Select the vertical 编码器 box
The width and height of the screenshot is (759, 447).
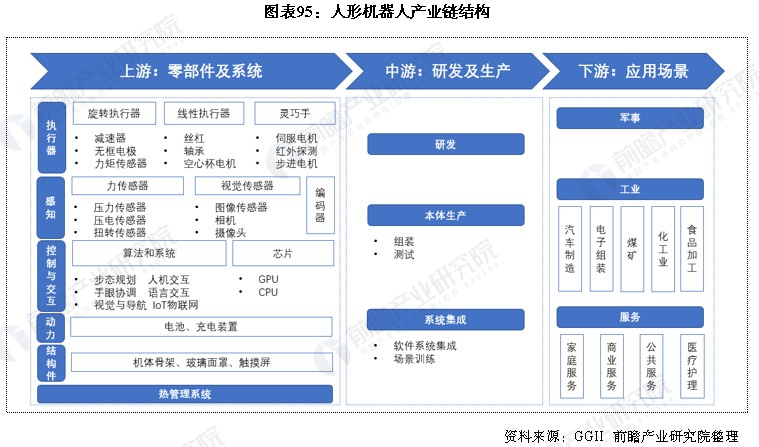(x=320, y=205)
